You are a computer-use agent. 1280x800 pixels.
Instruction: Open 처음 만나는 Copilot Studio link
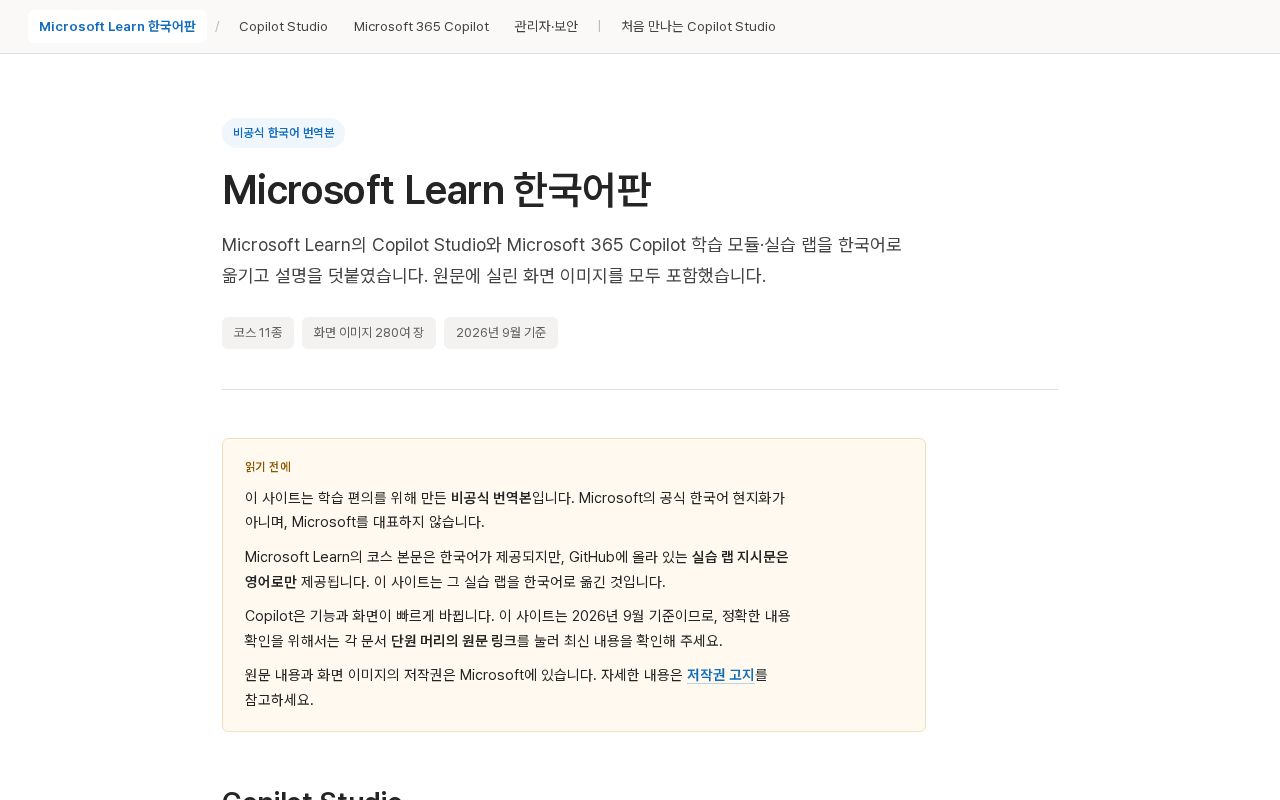(x=698, y=26)
